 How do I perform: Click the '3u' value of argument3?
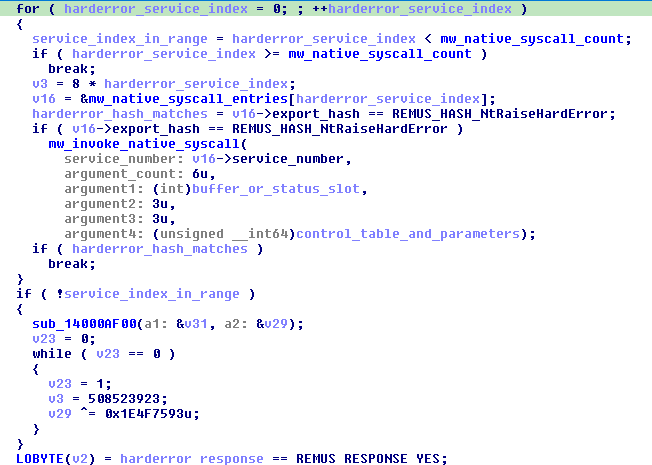click(x=160, y=218)
